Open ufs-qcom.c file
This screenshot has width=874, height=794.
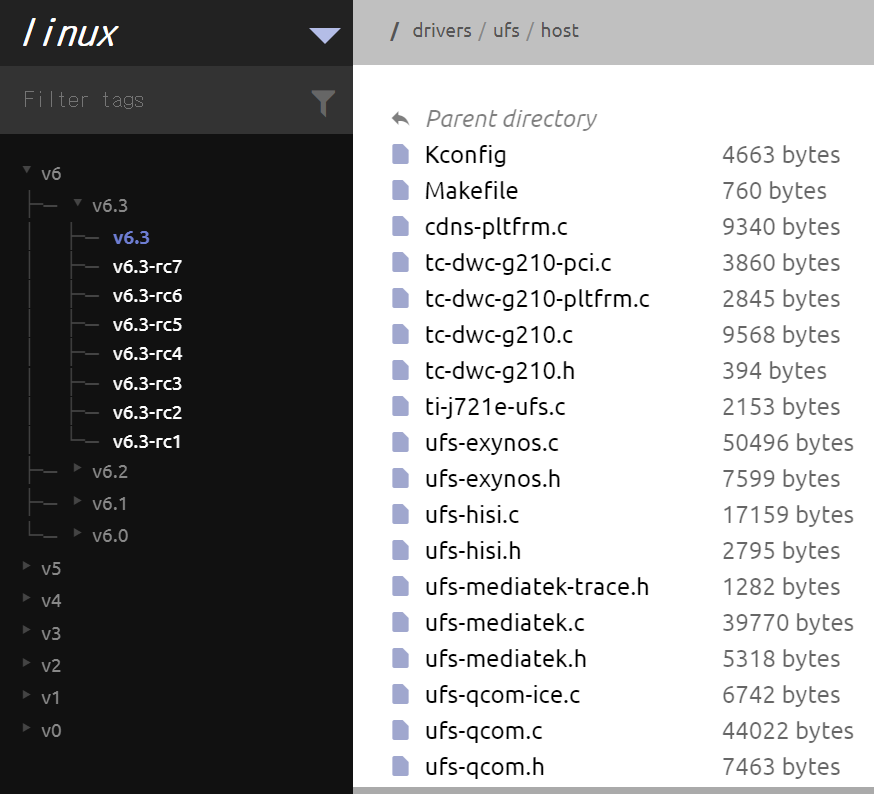[483, 730]
